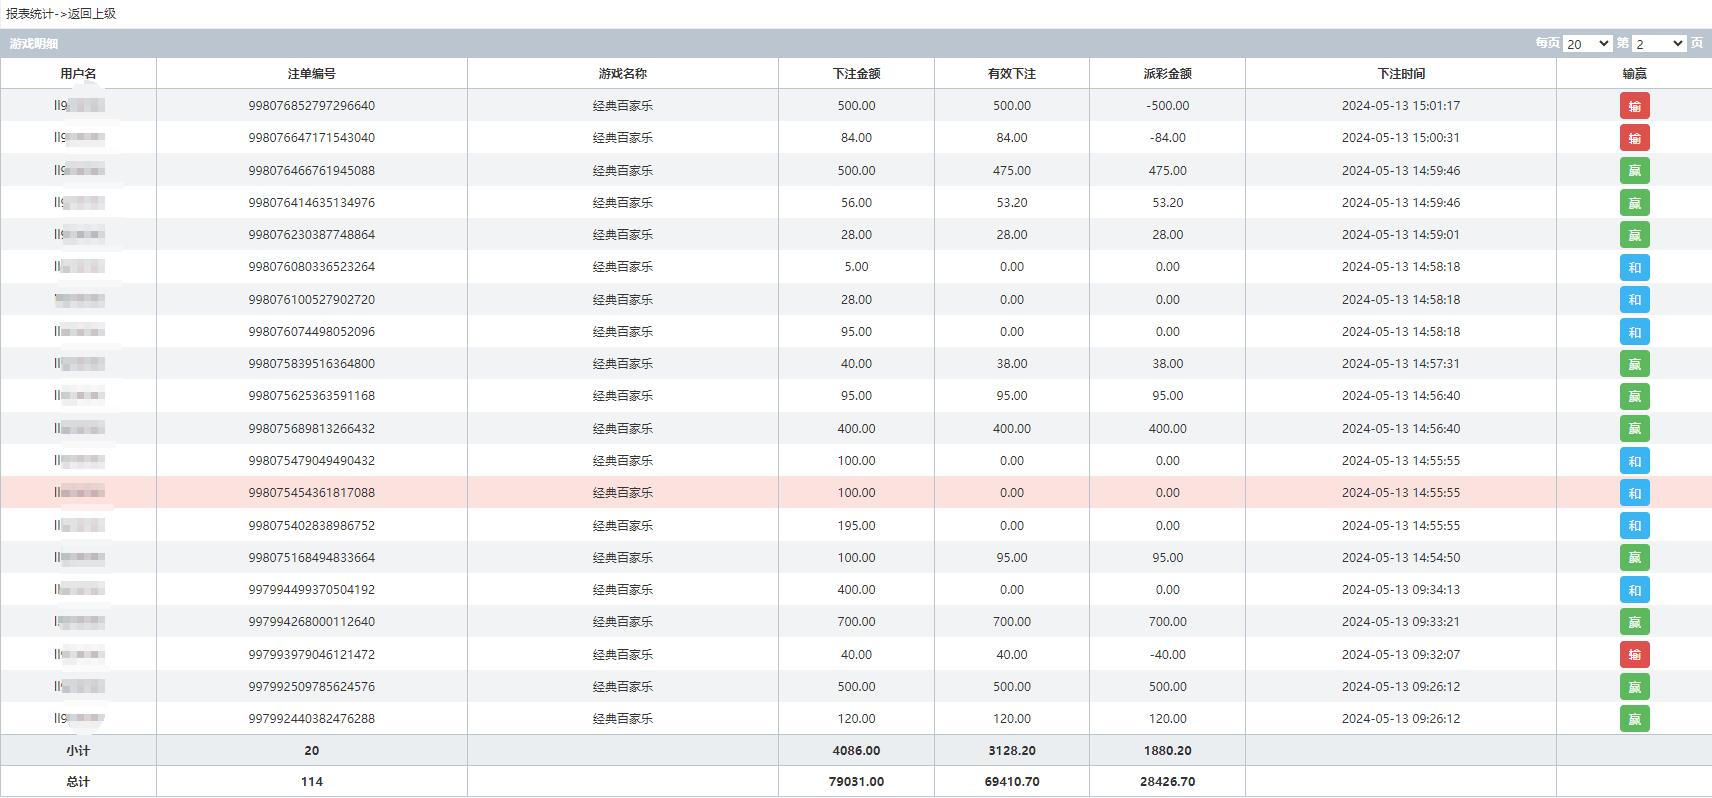Click the bet time 2024-05-13 14:57:31
1712x798 pixels.
coord(1401,364)
